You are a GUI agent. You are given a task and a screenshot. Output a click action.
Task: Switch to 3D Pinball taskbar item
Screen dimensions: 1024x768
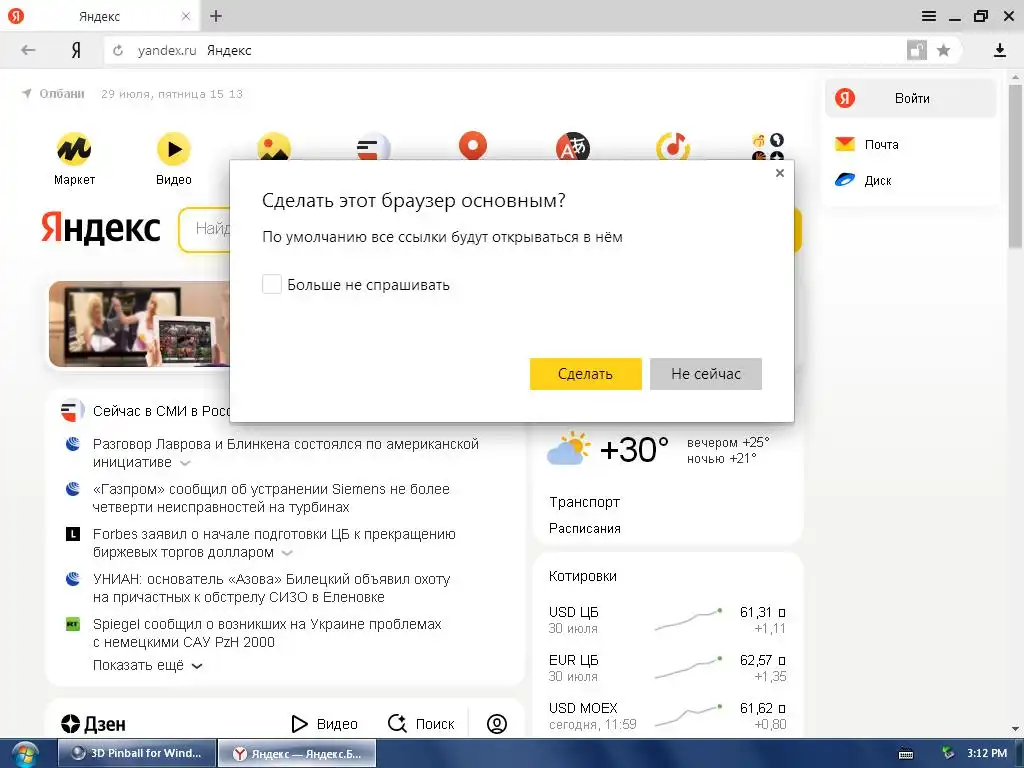click(x=137, y=753)
